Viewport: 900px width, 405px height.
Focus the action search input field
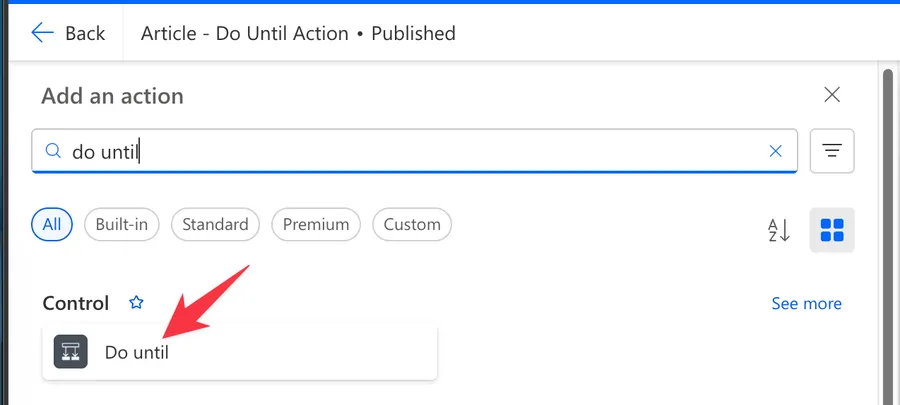(400, 151)
